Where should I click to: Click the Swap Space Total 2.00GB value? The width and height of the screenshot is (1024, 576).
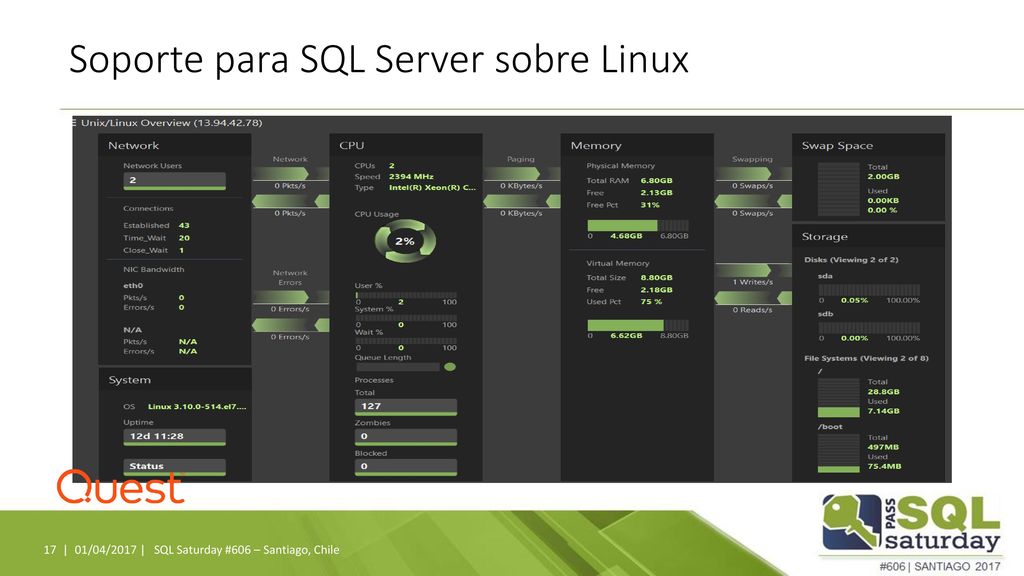tap(884, 176)
